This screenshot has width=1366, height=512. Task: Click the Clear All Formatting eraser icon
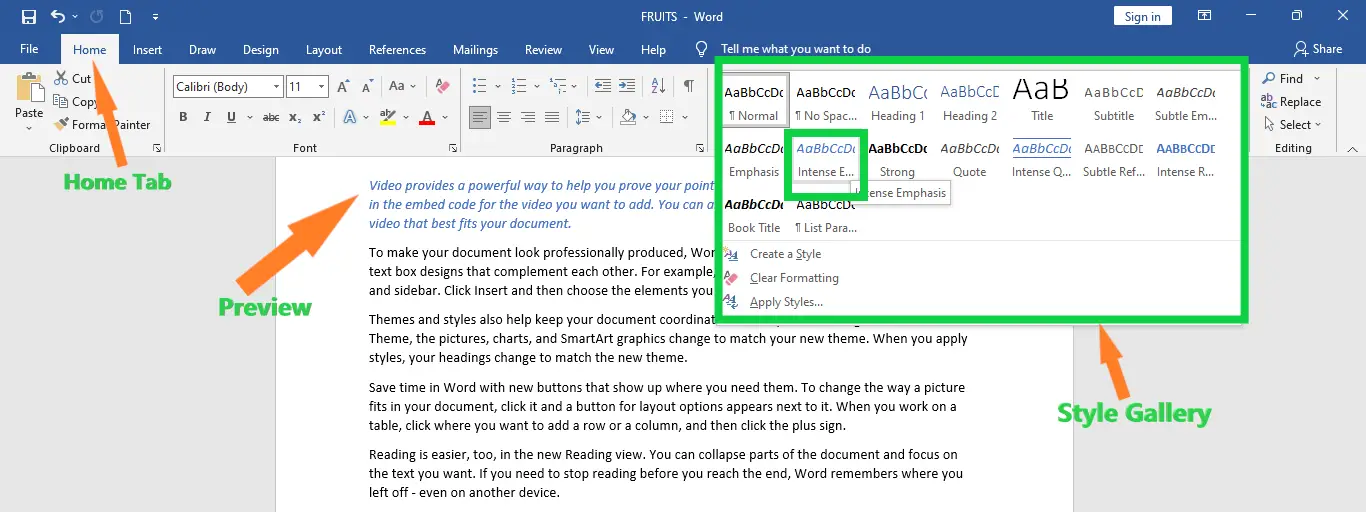click(x=442, y=87)
